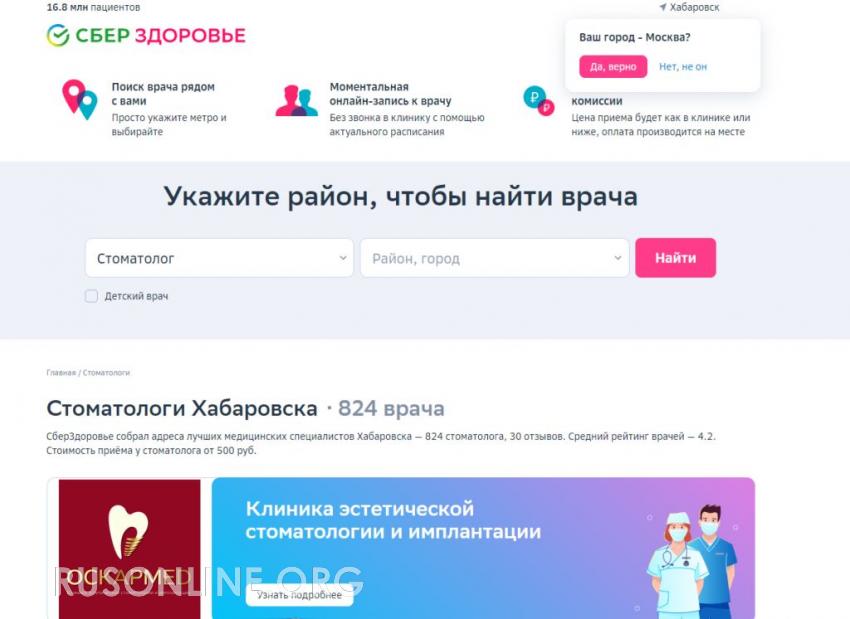Viewport: 850px width, 619px height.
Task: Decline city with Нет, не он link
Action: pyautogui.click(x=682, y=67)
